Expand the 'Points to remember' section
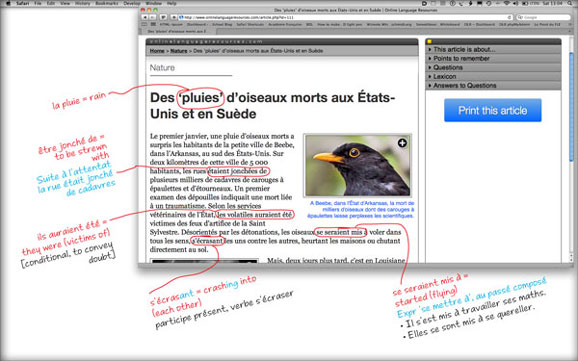 (493, 58)
